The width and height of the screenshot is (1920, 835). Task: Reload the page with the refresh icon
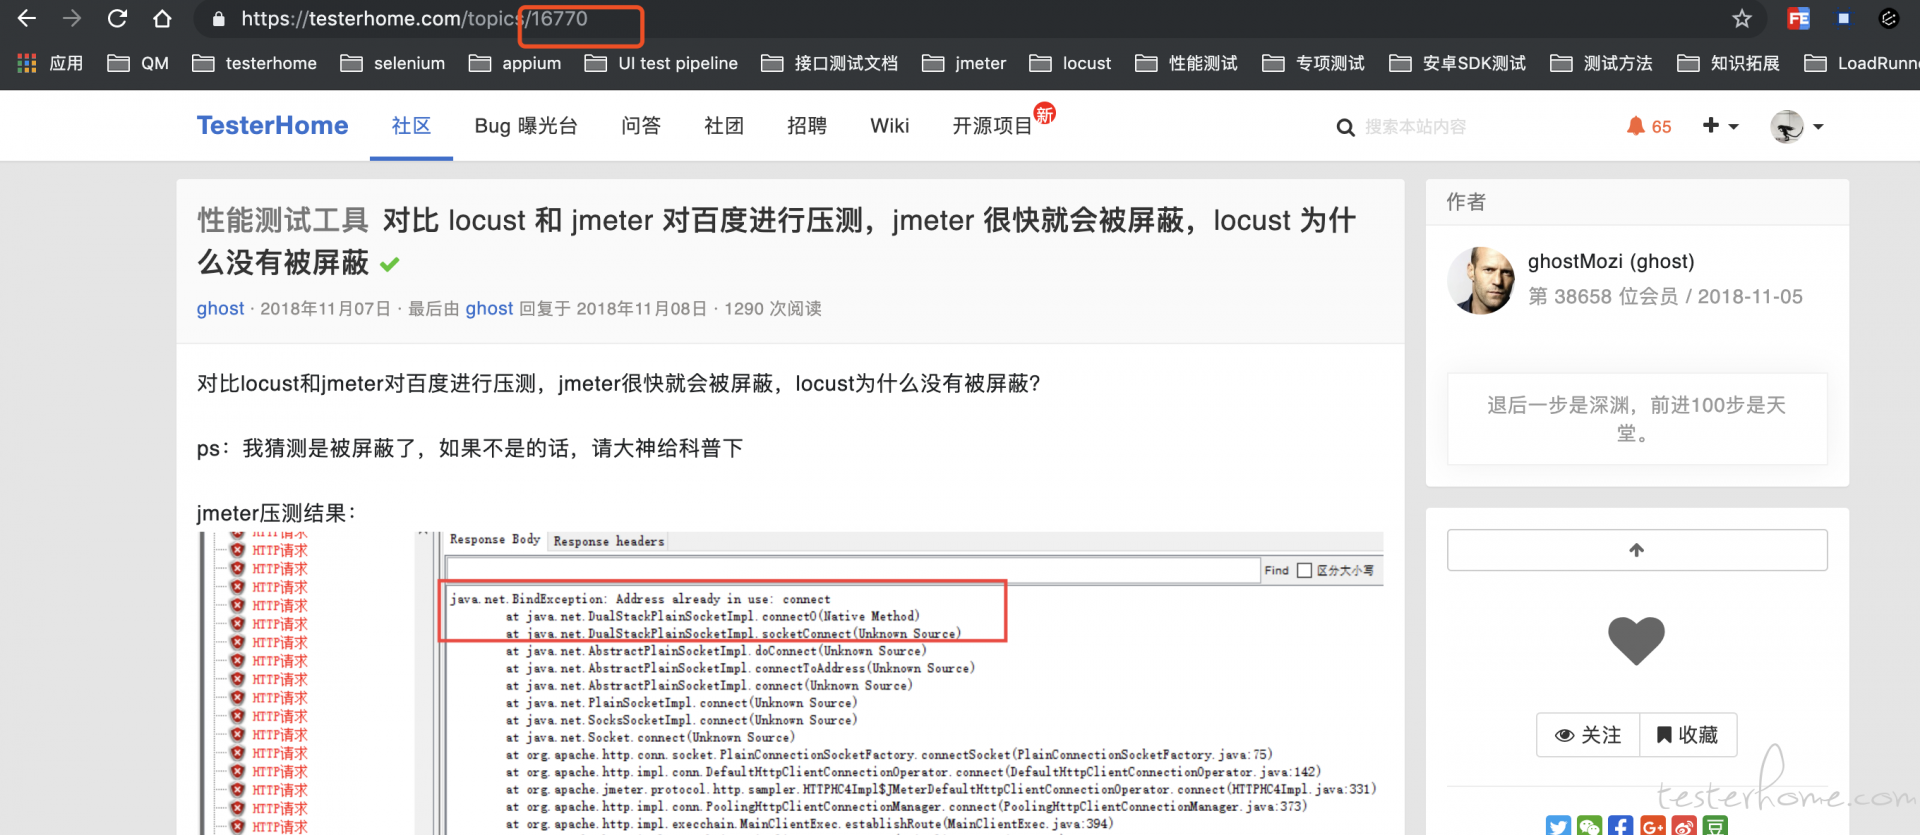pyautogui.click(x=117, y=18)
